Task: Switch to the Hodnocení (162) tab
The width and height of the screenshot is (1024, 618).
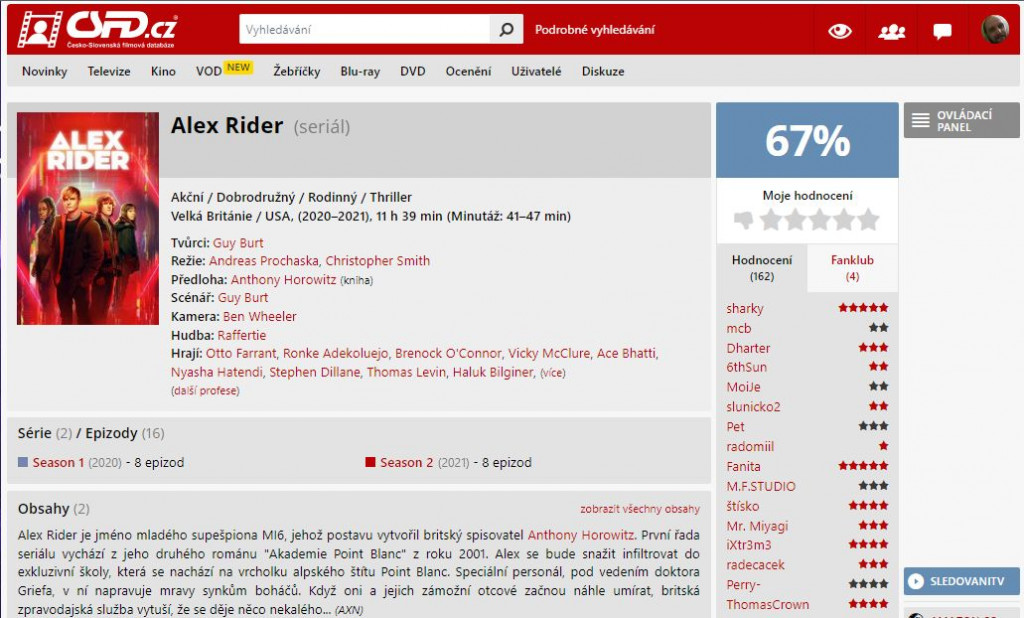Action: tap(761, 268)
